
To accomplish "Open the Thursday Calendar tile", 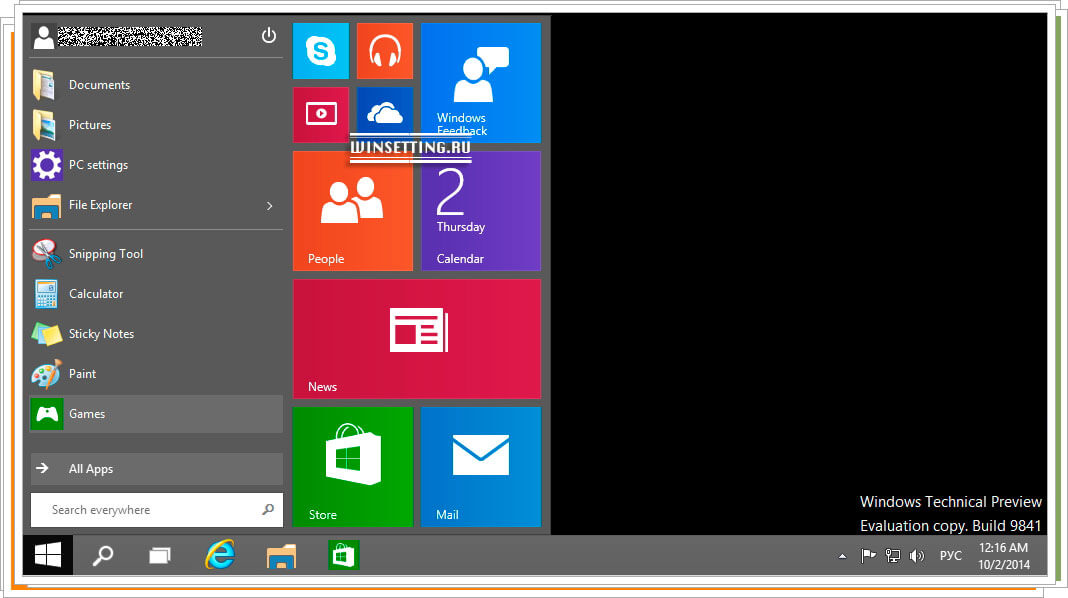I will [x=480, y=210].
